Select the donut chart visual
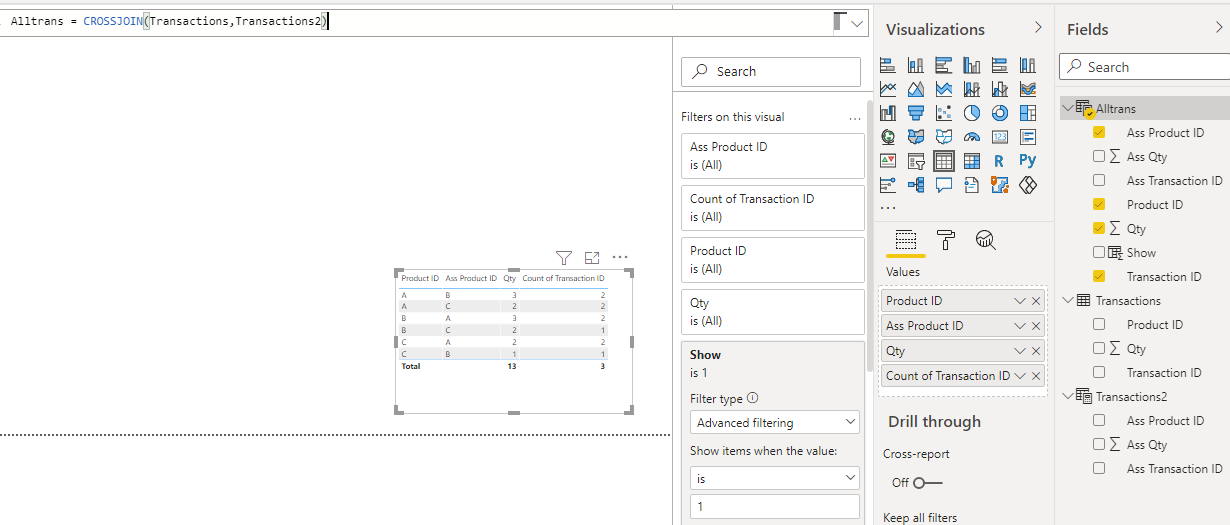The width and height of the screenshot is (1230, 525). pyautogui.click(x=1000, y=113)
